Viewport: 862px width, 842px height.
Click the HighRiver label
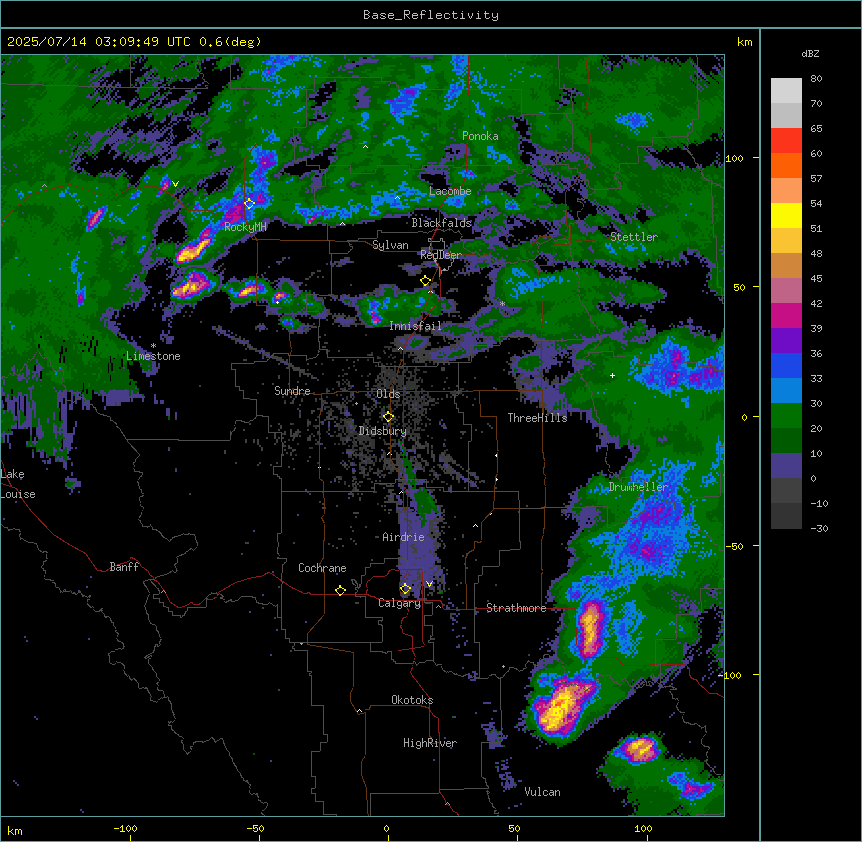(430, 743)
